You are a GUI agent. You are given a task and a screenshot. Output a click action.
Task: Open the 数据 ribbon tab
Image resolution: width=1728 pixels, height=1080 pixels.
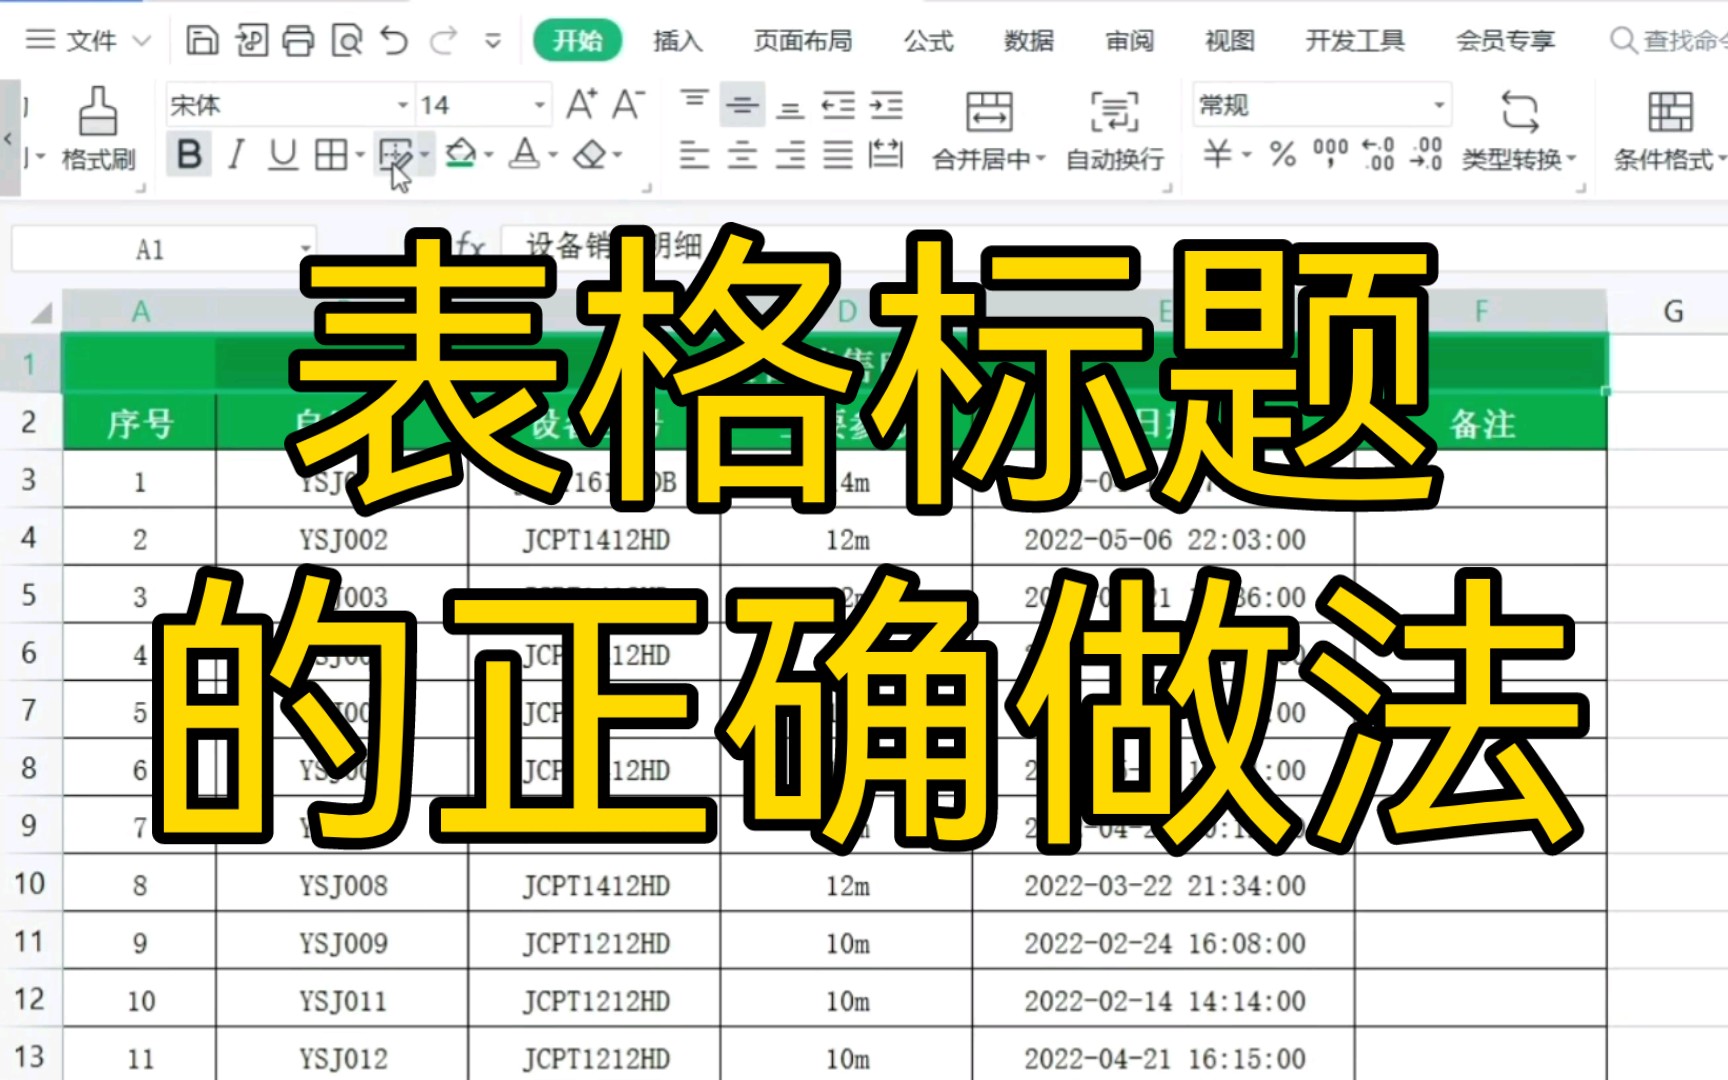1029,41
